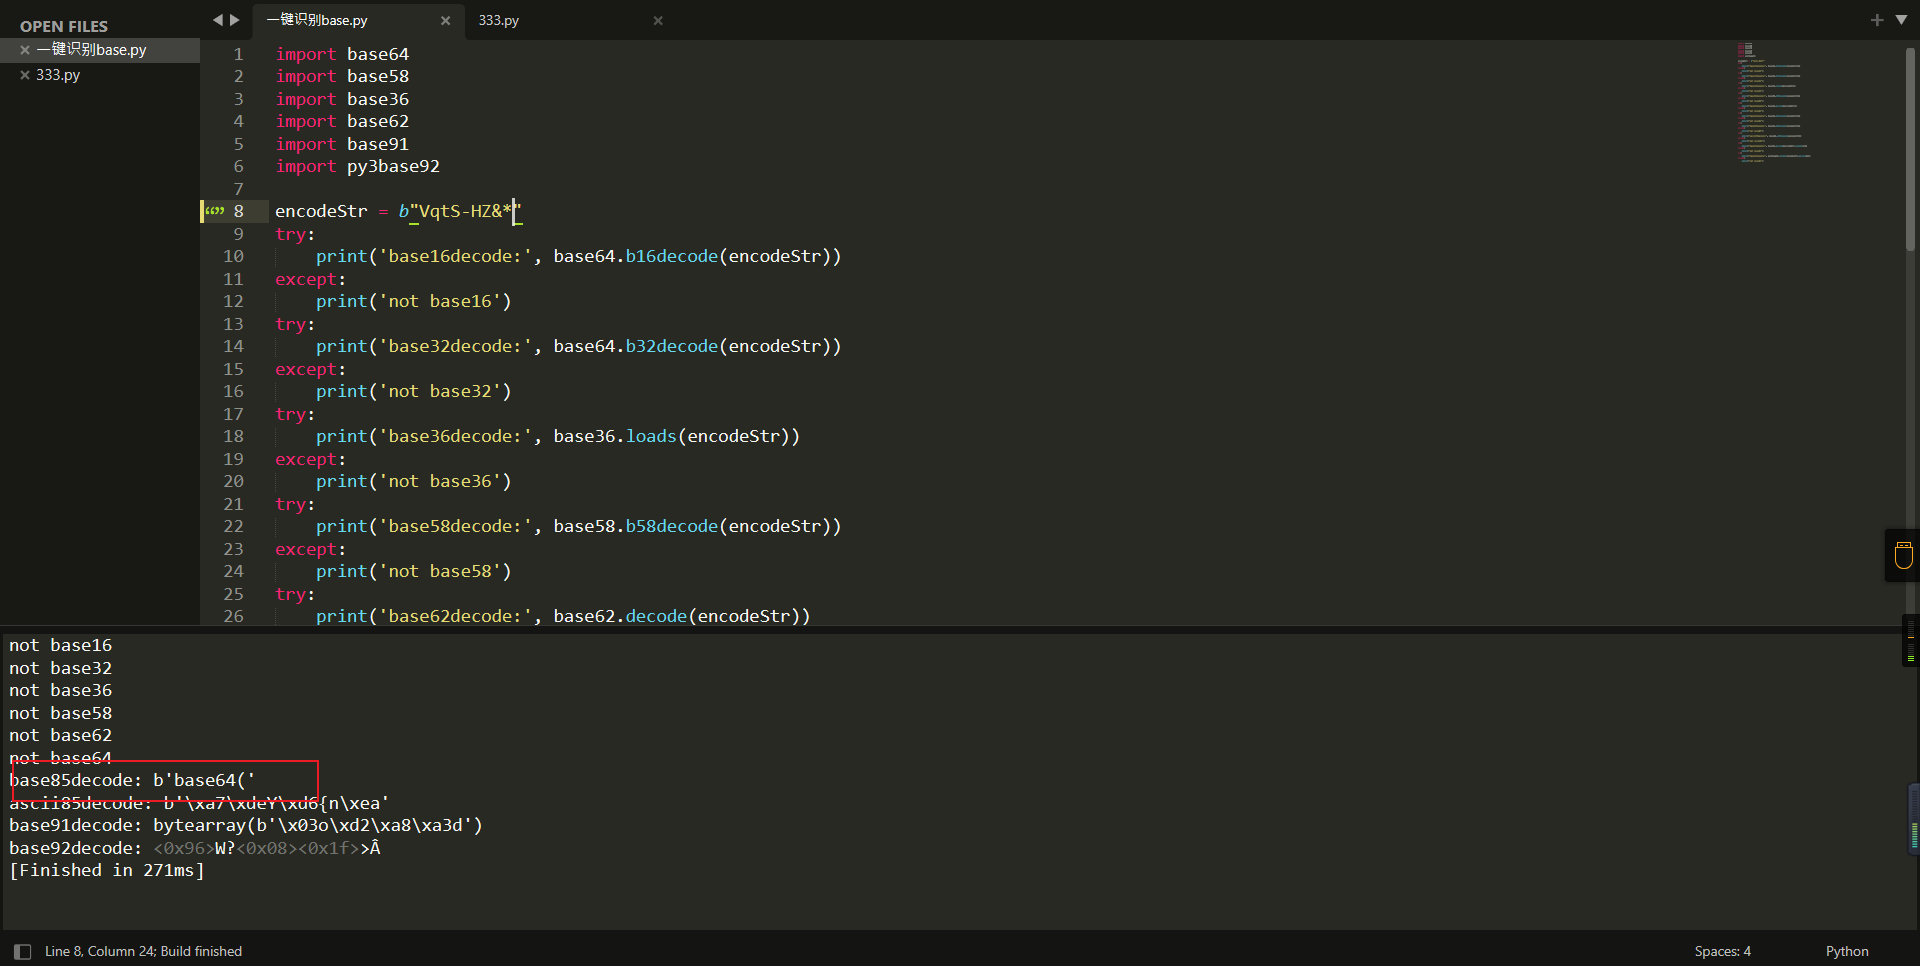This screenshot has height=966, width=1920.
Task: Close the 333.py tab
Action: tap(658, 20)
